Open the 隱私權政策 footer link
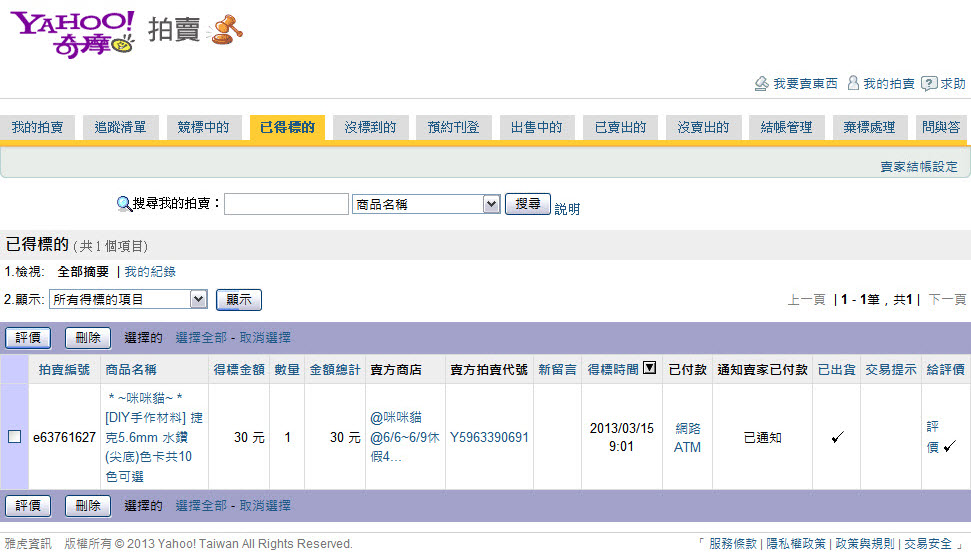This screenshot has width=971, height=559. pyautogui.click(x=796, y=544)
